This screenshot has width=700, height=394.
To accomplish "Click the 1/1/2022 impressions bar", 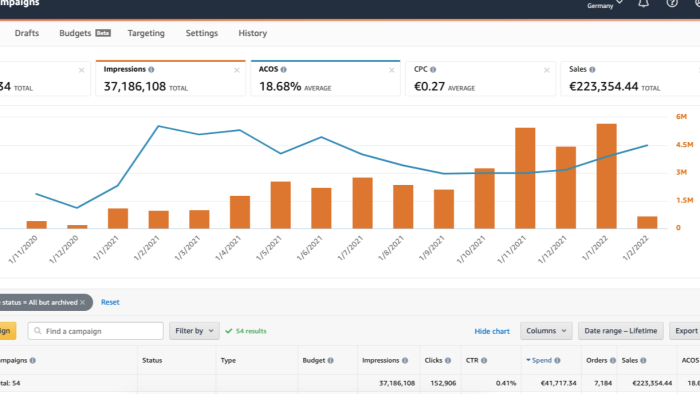I will 607,176.
